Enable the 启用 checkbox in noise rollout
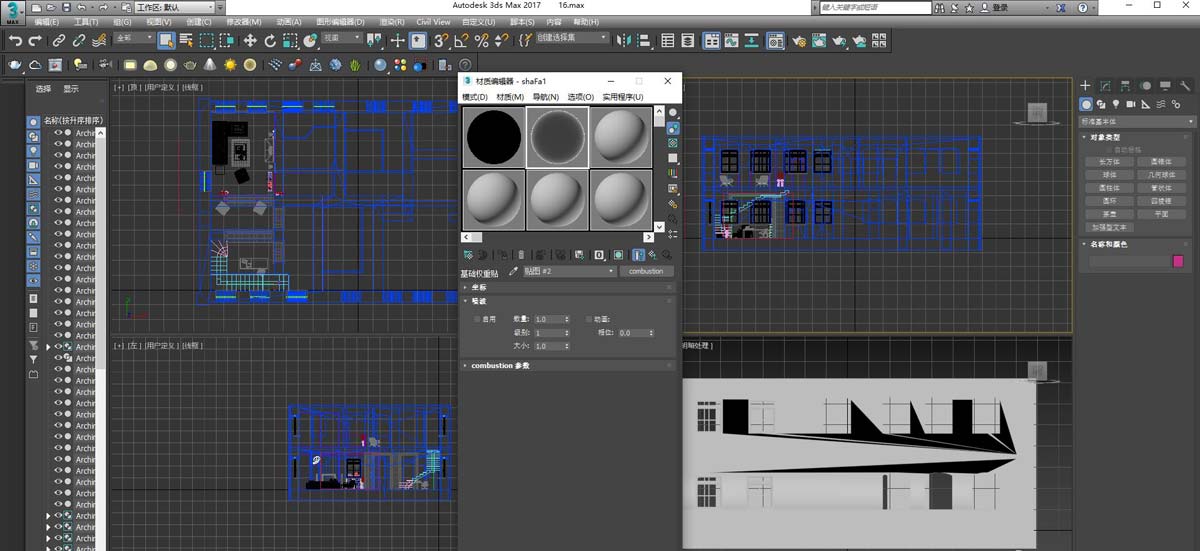The width and height of the screenshot is (1200, 551). pyautogui.click(x=477, y=319)
